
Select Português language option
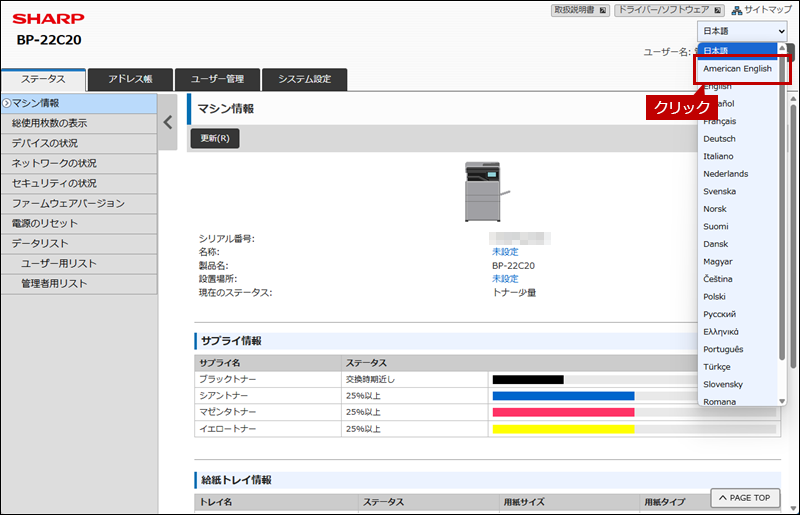tap(737, 349)
